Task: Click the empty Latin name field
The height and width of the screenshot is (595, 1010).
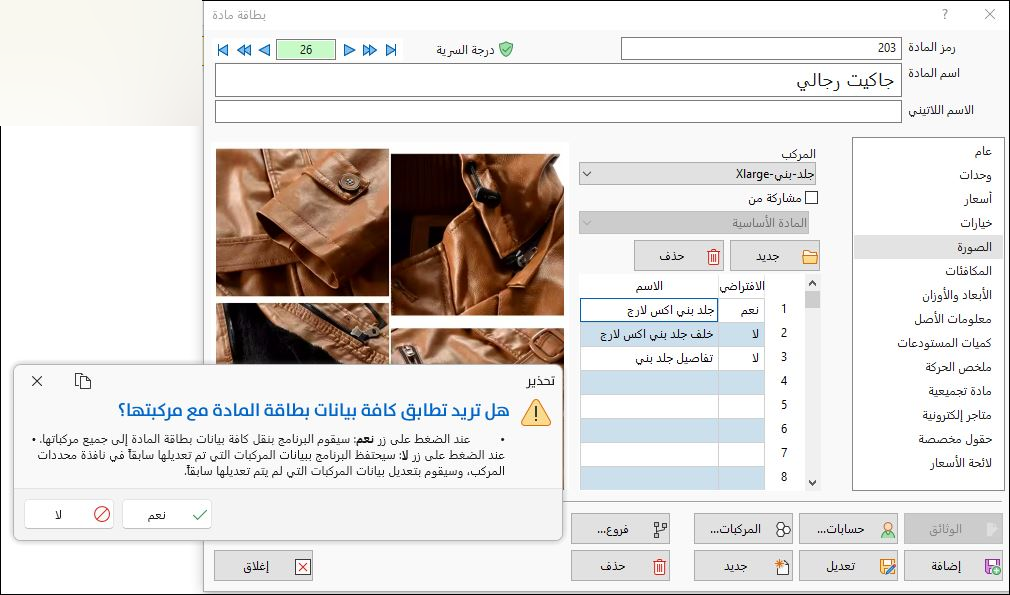Action: tap(558, 111)
